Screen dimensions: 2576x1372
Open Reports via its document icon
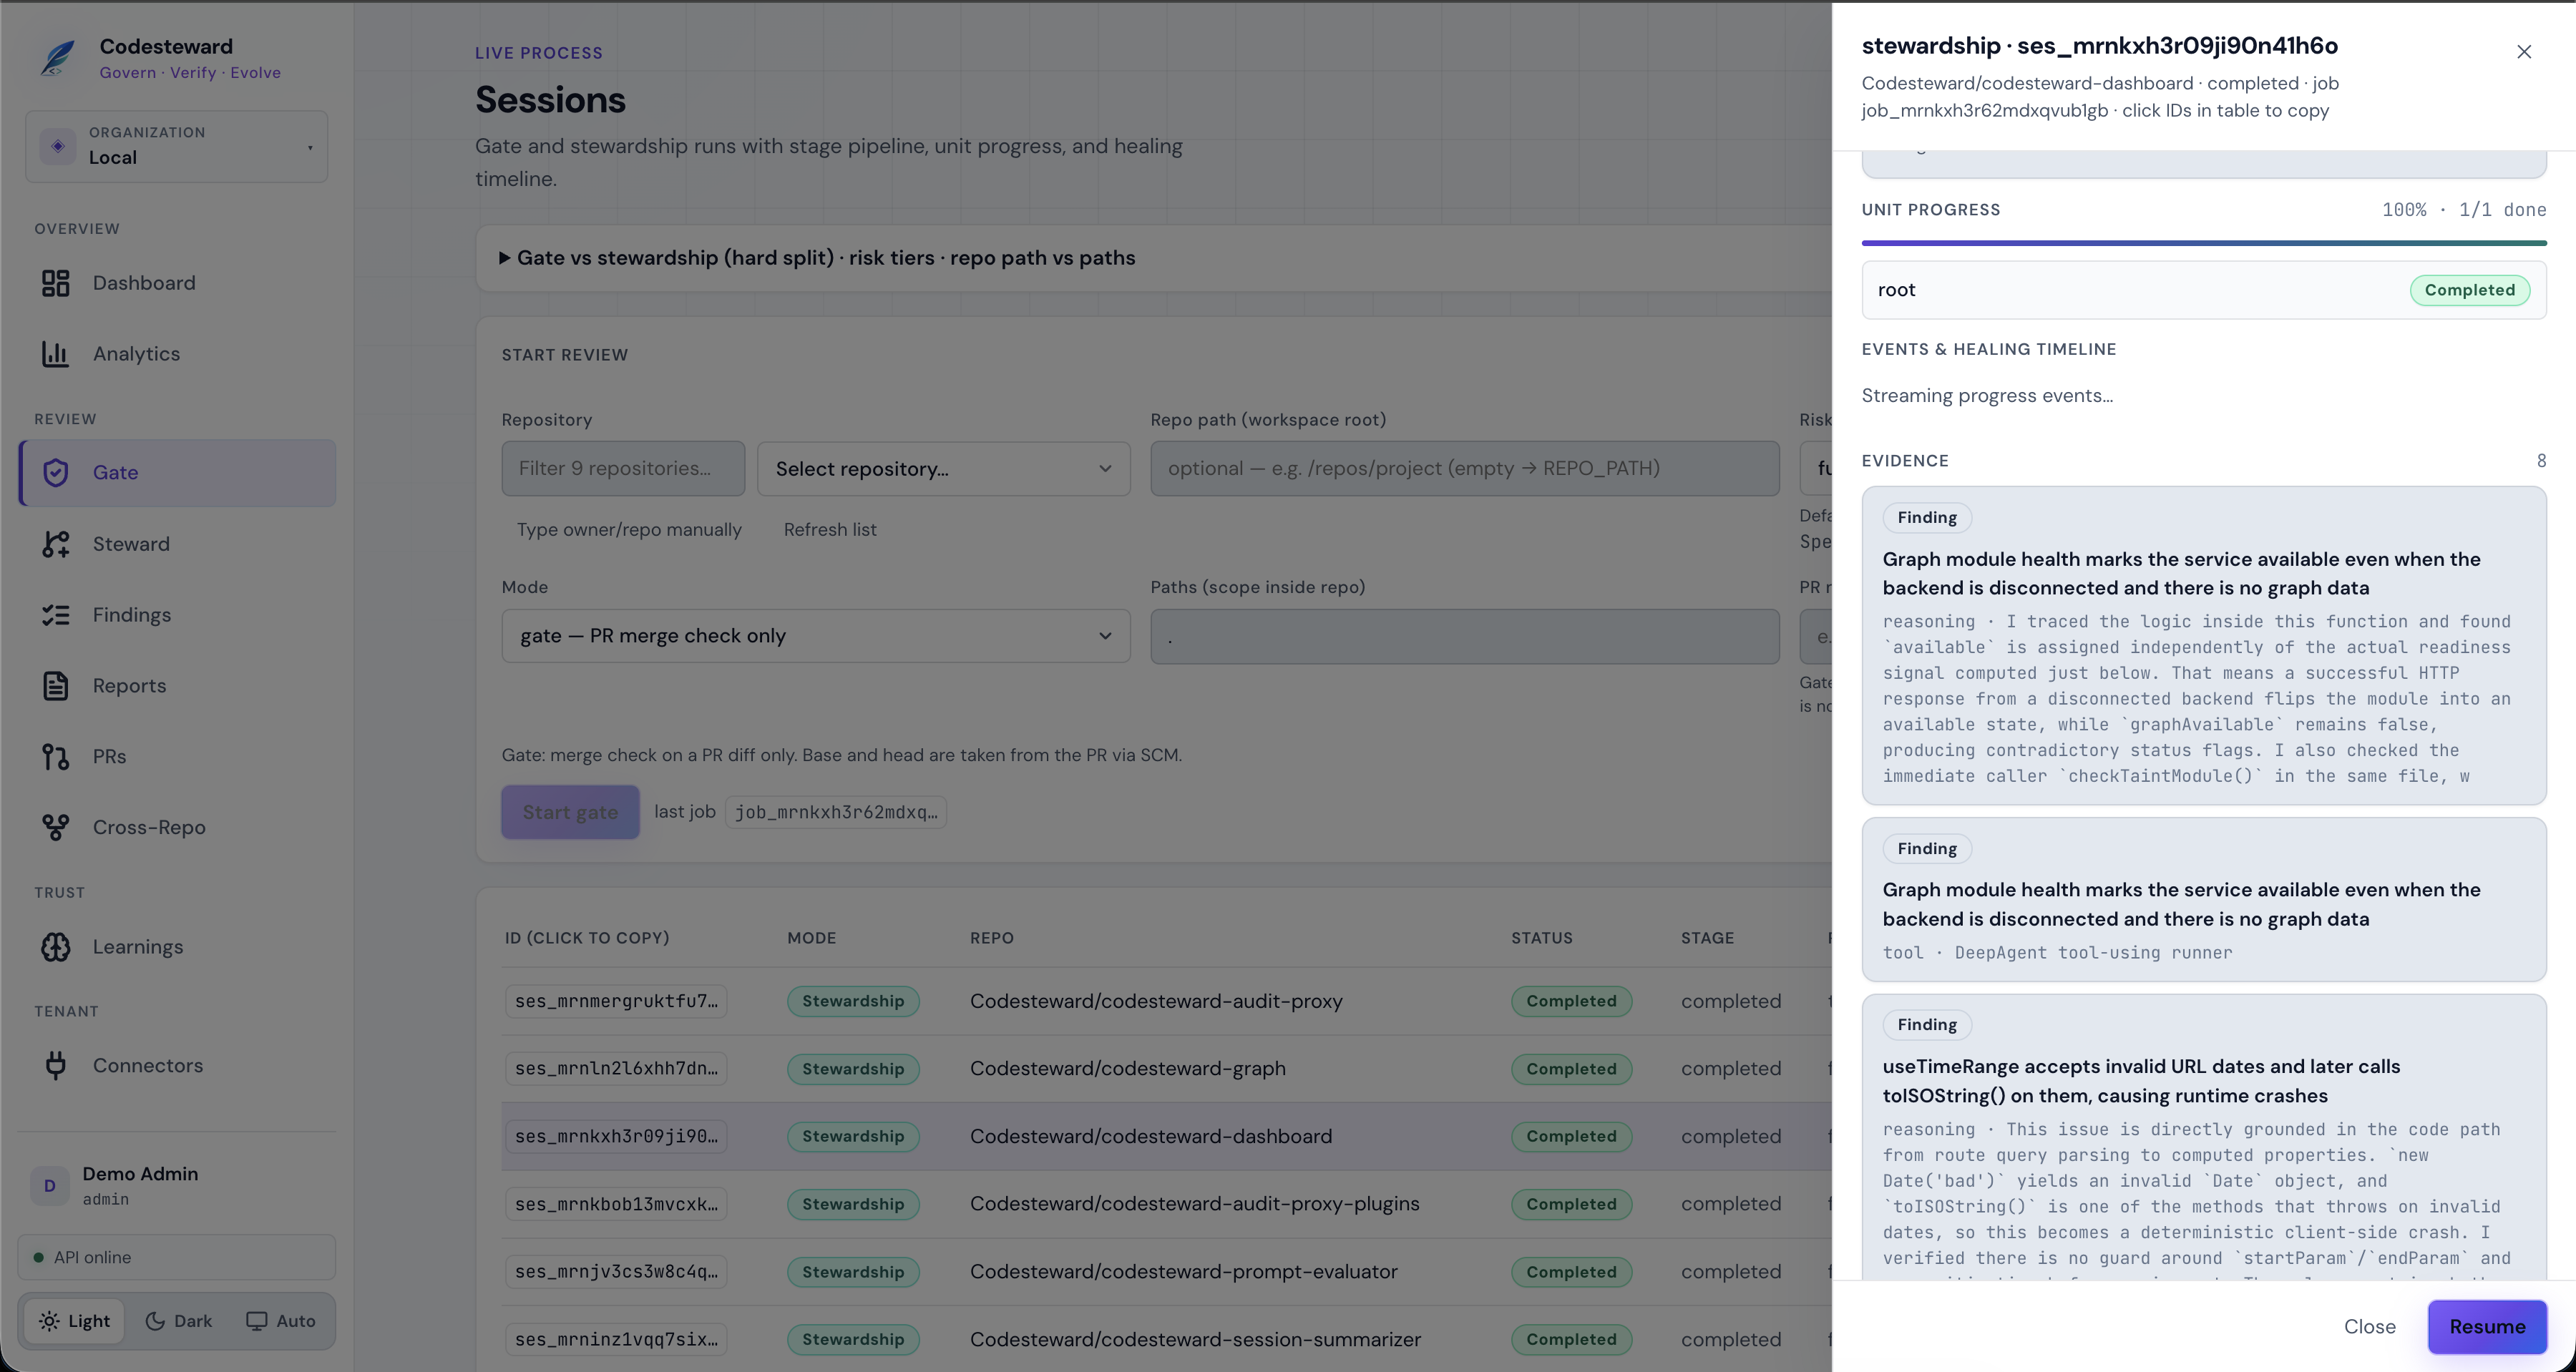tap(56, 686)
